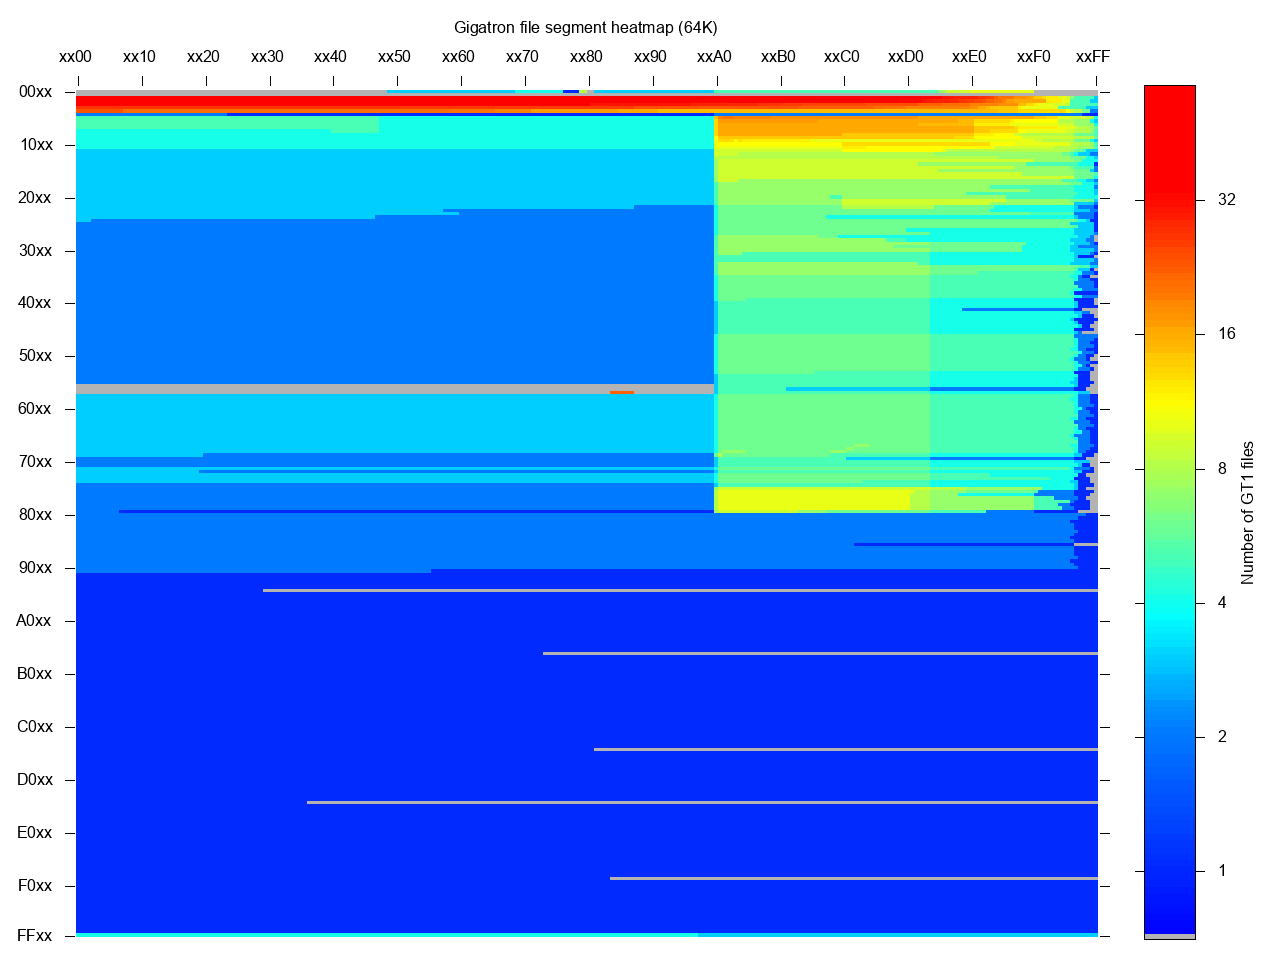The height and width of the screenshot is (960, 1280).
Task: Select the xx60 column label
Action: pos(458,57)
